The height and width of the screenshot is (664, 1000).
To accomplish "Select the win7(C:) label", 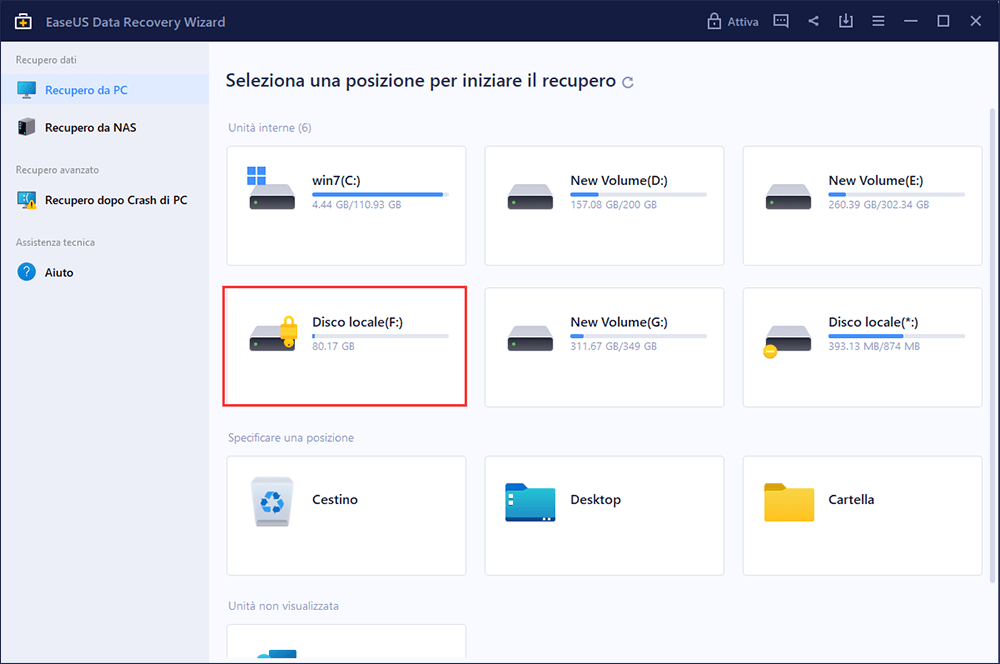I will [336, 181].
